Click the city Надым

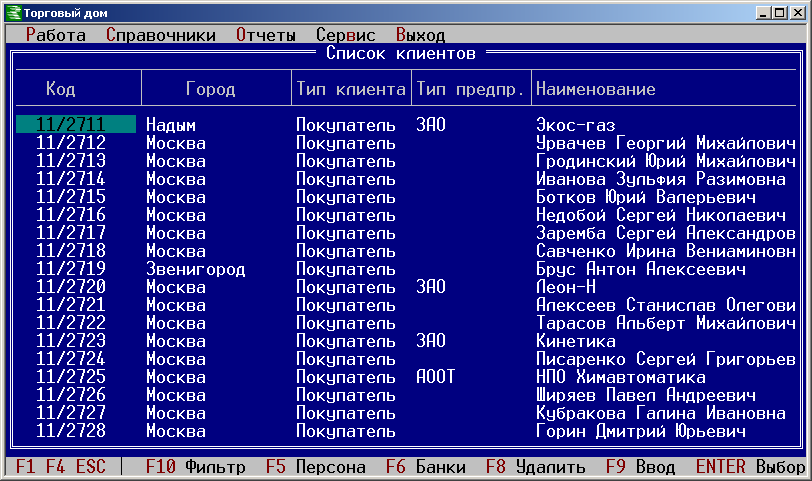pyautogui.click(x=171, y=125)
